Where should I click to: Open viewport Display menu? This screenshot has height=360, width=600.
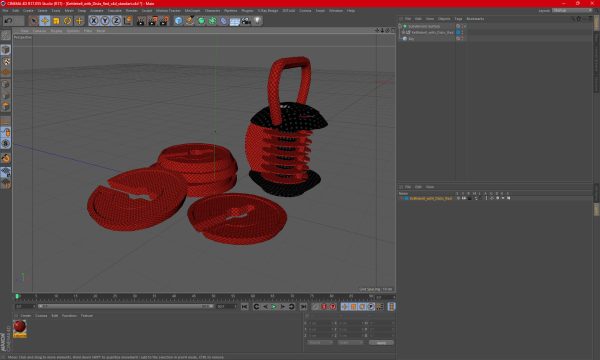(56, 31)
